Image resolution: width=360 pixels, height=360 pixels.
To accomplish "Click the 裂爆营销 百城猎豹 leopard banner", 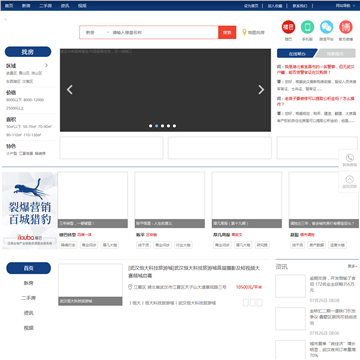I will point(29,210).
